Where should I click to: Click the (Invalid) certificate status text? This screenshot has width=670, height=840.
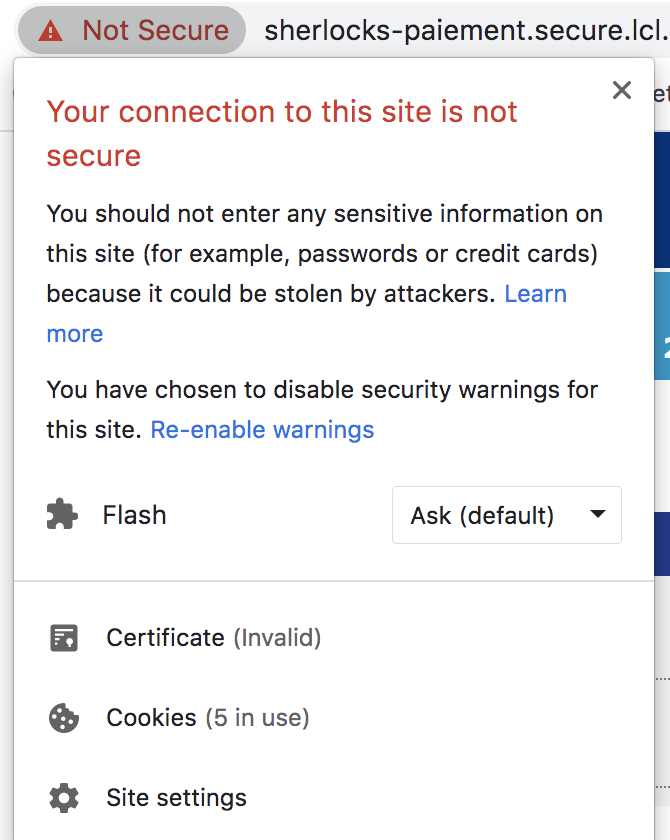tap(277, 638)
